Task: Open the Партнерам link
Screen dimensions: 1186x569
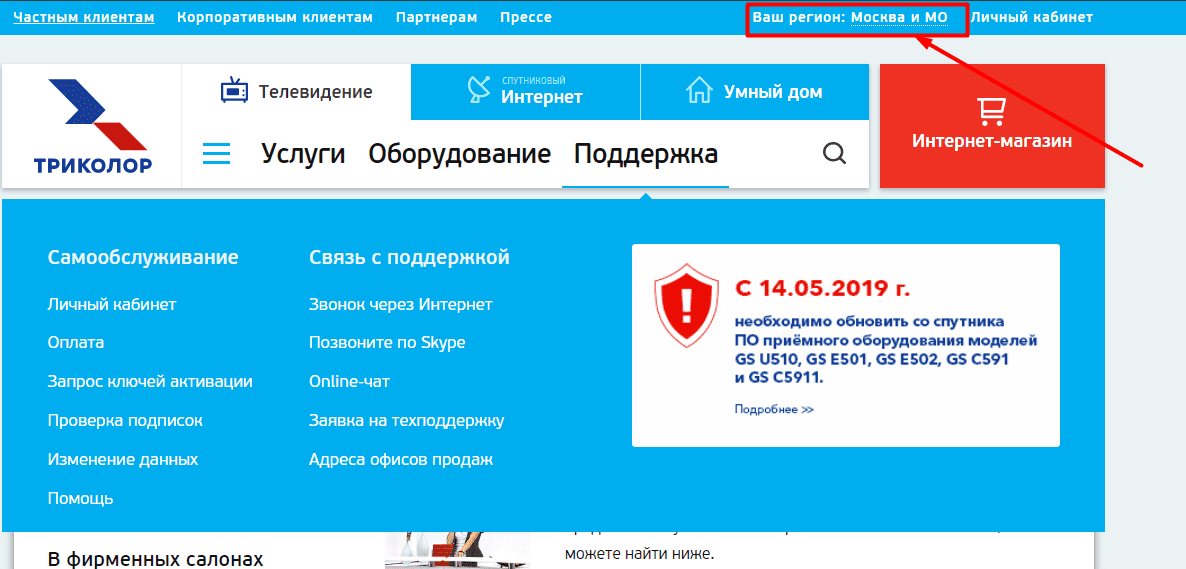Action: point(436,17)
